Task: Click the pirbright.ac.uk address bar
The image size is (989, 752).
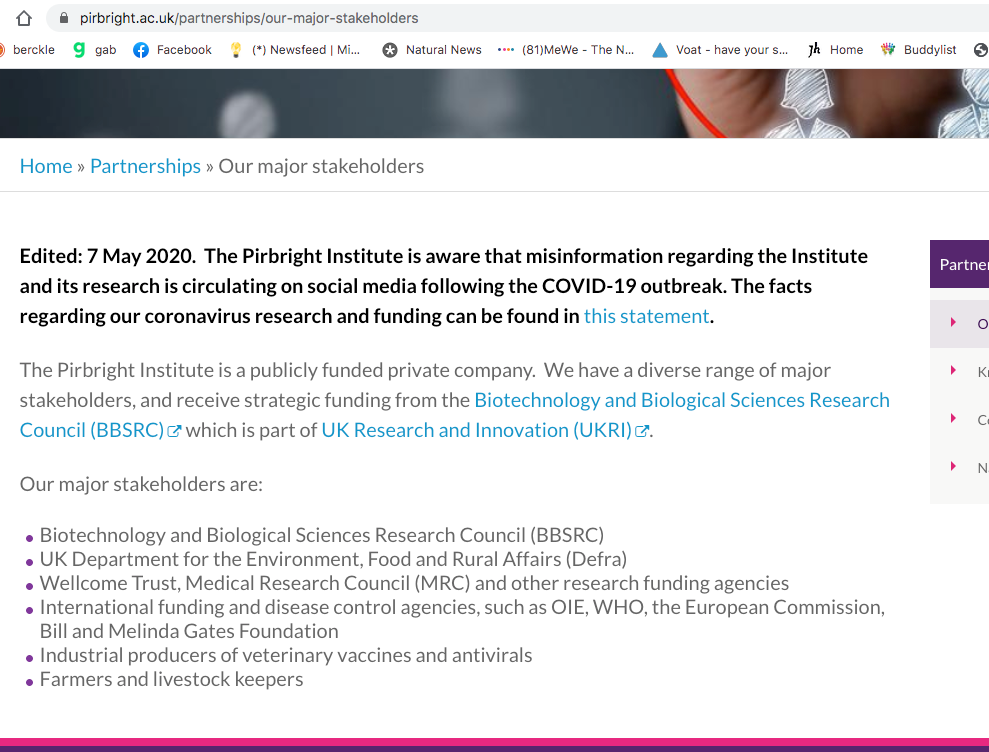Action: point(517,18)
